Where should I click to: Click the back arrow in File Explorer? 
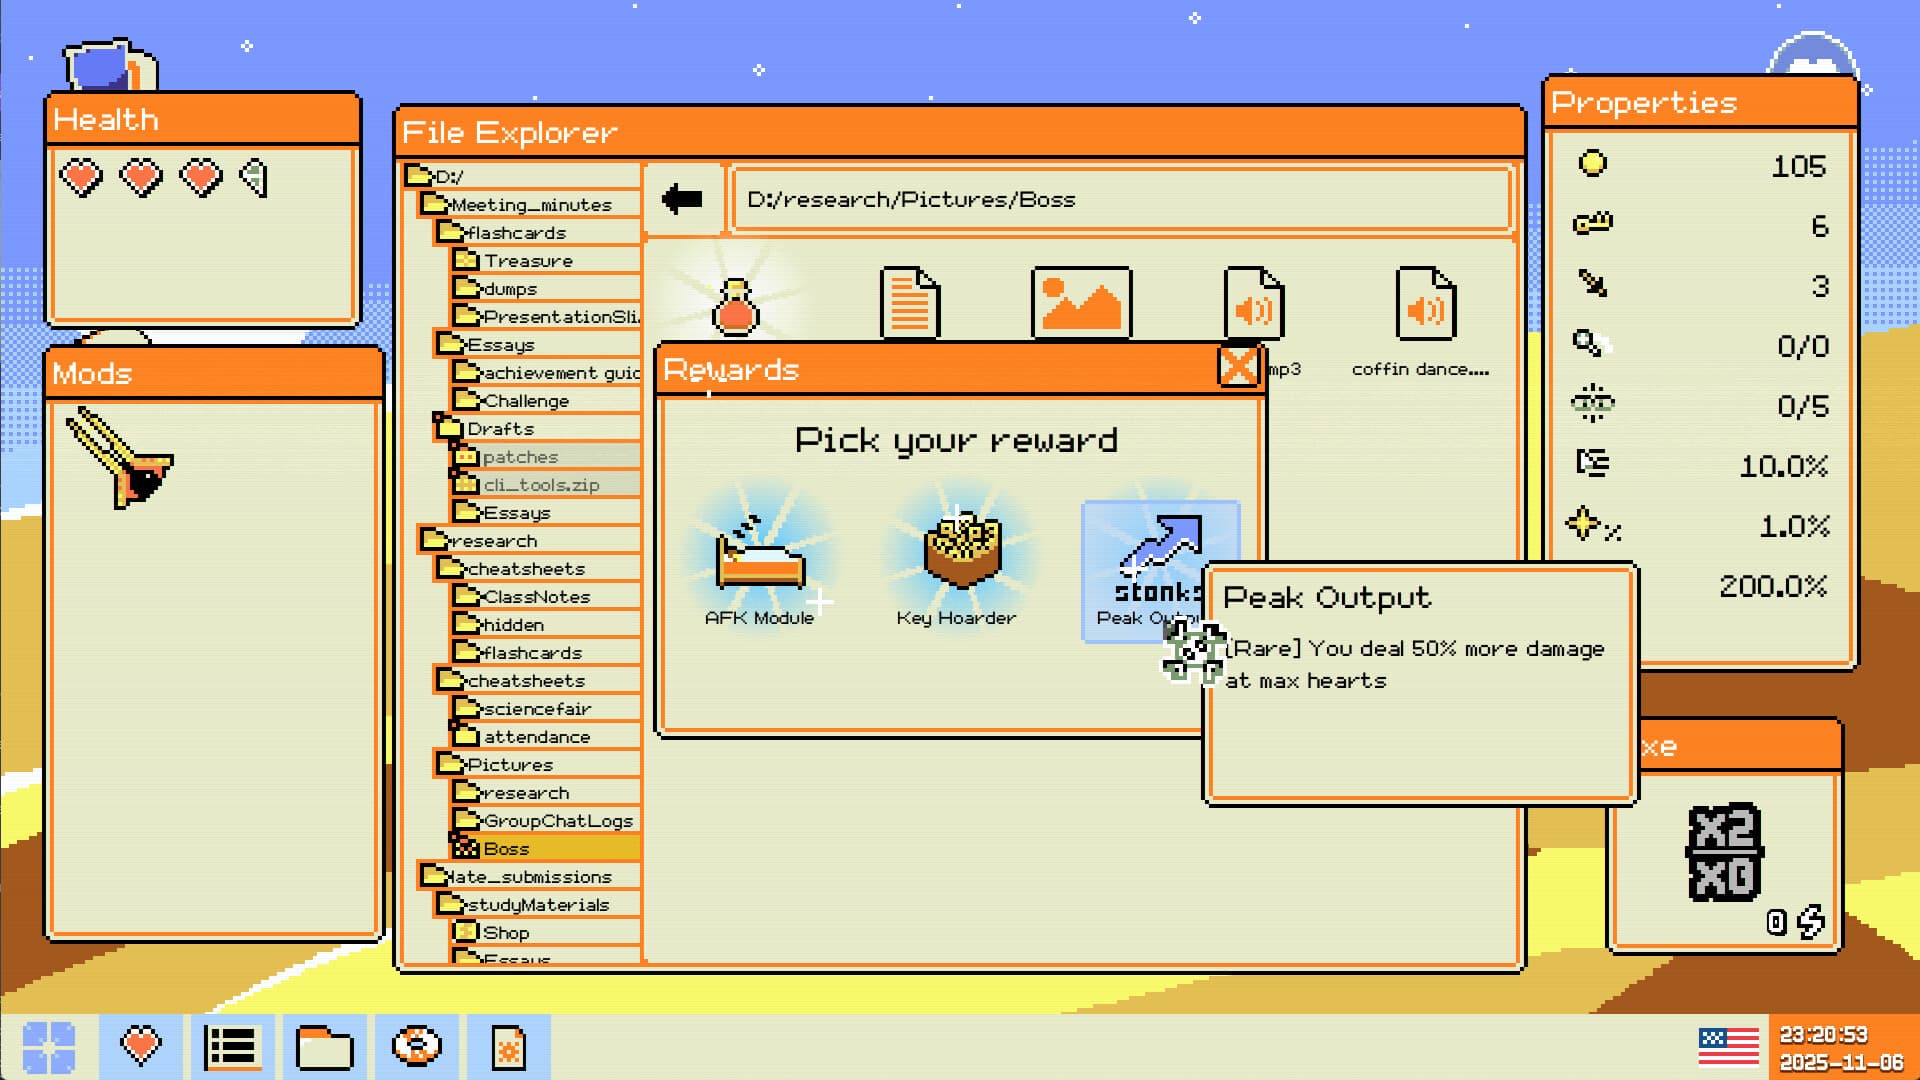[683, 199]
